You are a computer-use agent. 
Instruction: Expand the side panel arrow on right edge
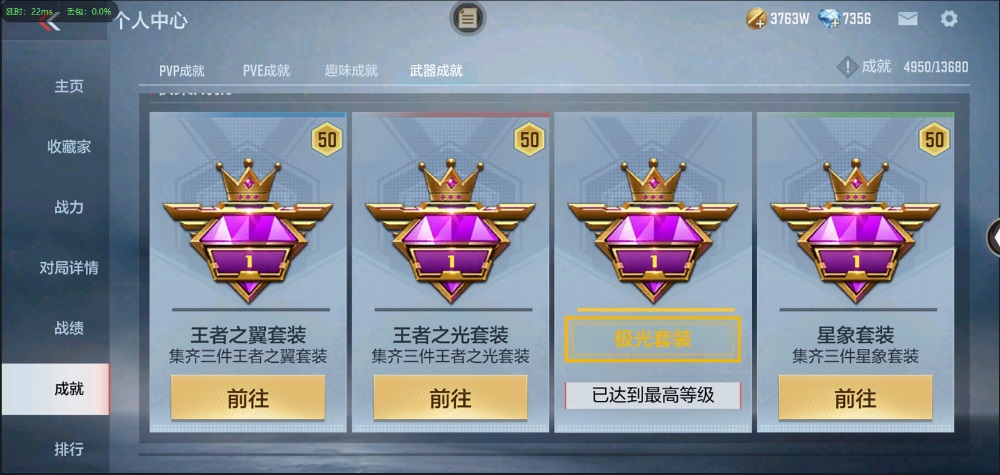click(994, 237)
